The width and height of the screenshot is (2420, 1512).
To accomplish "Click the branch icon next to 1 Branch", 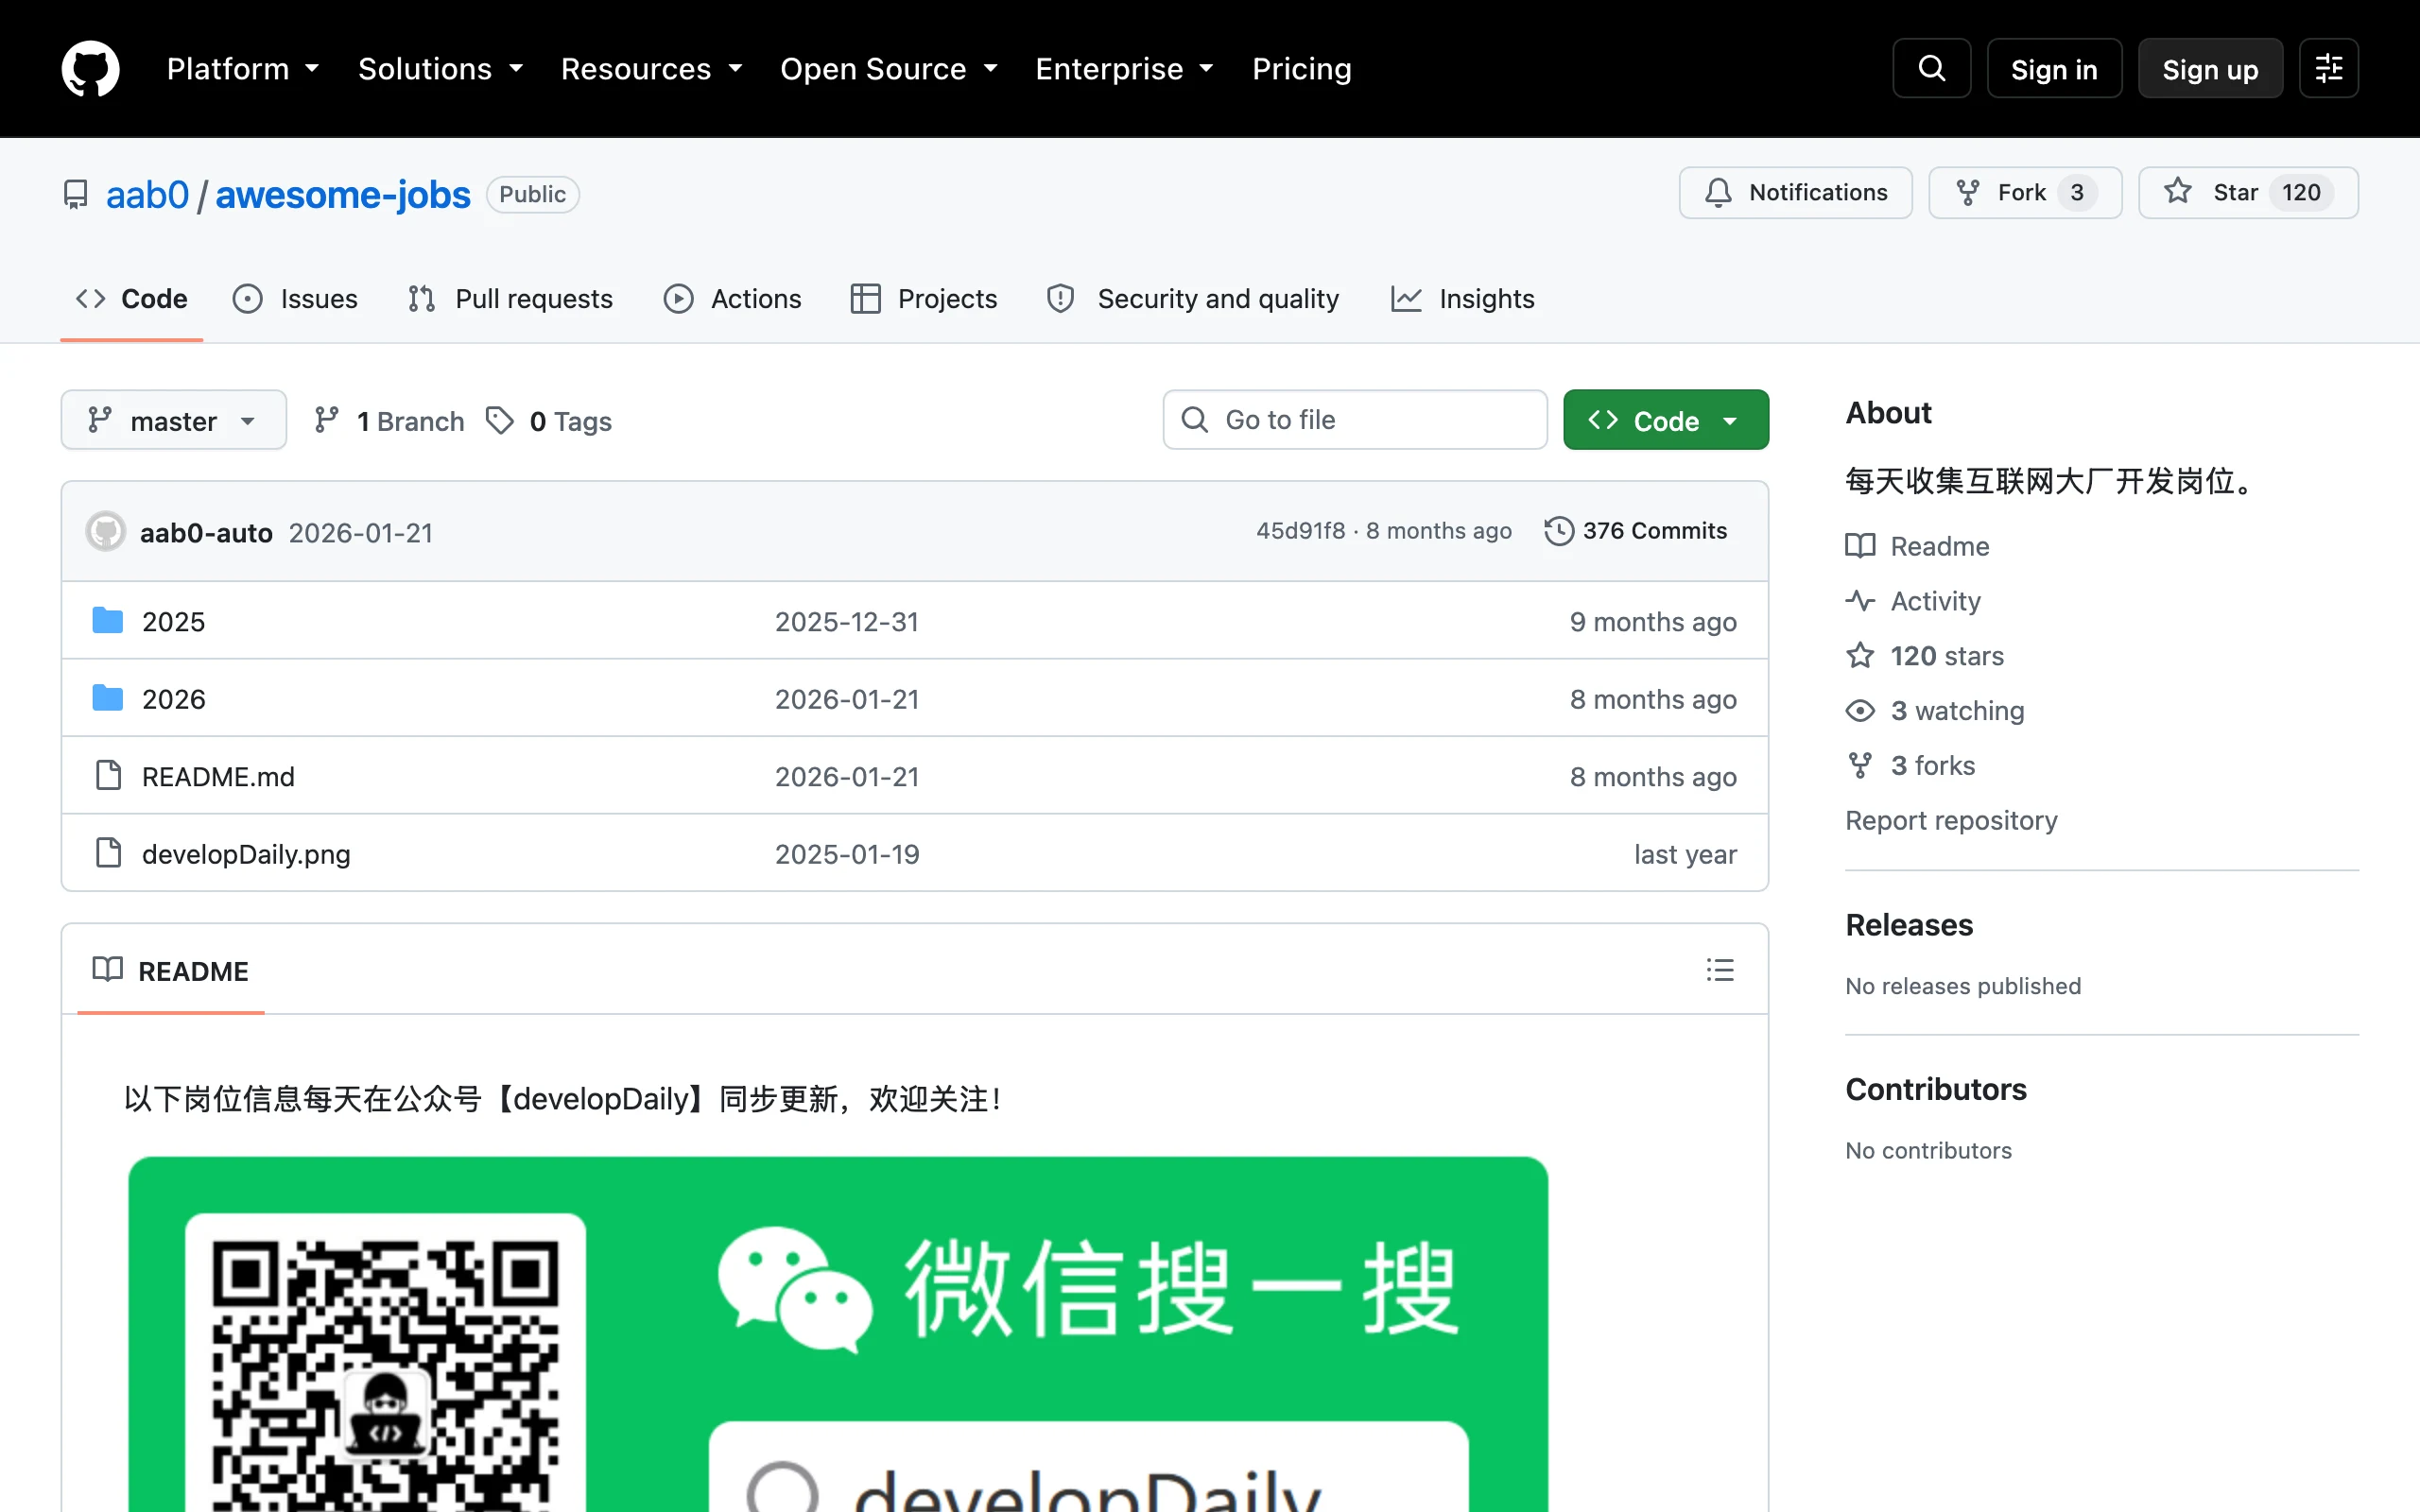I will coord(326,421).
